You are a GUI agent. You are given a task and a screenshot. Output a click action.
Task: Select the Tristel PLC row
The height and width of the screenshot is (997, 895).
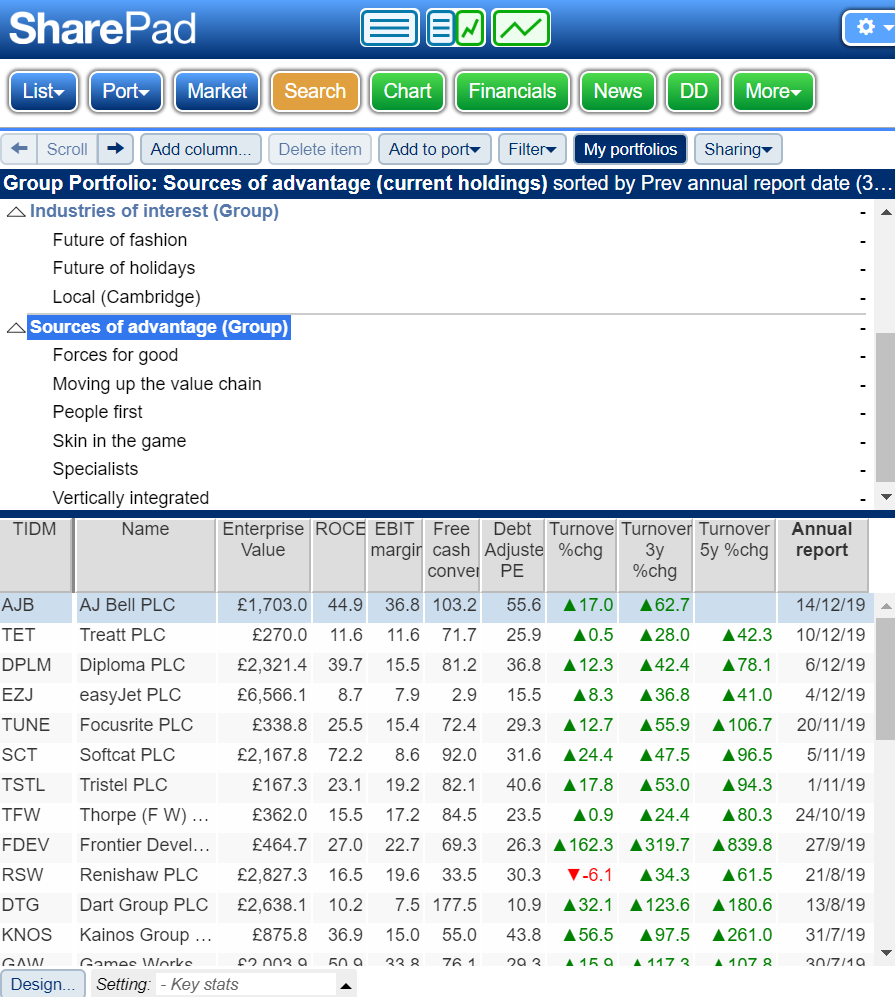pos(436,785)
